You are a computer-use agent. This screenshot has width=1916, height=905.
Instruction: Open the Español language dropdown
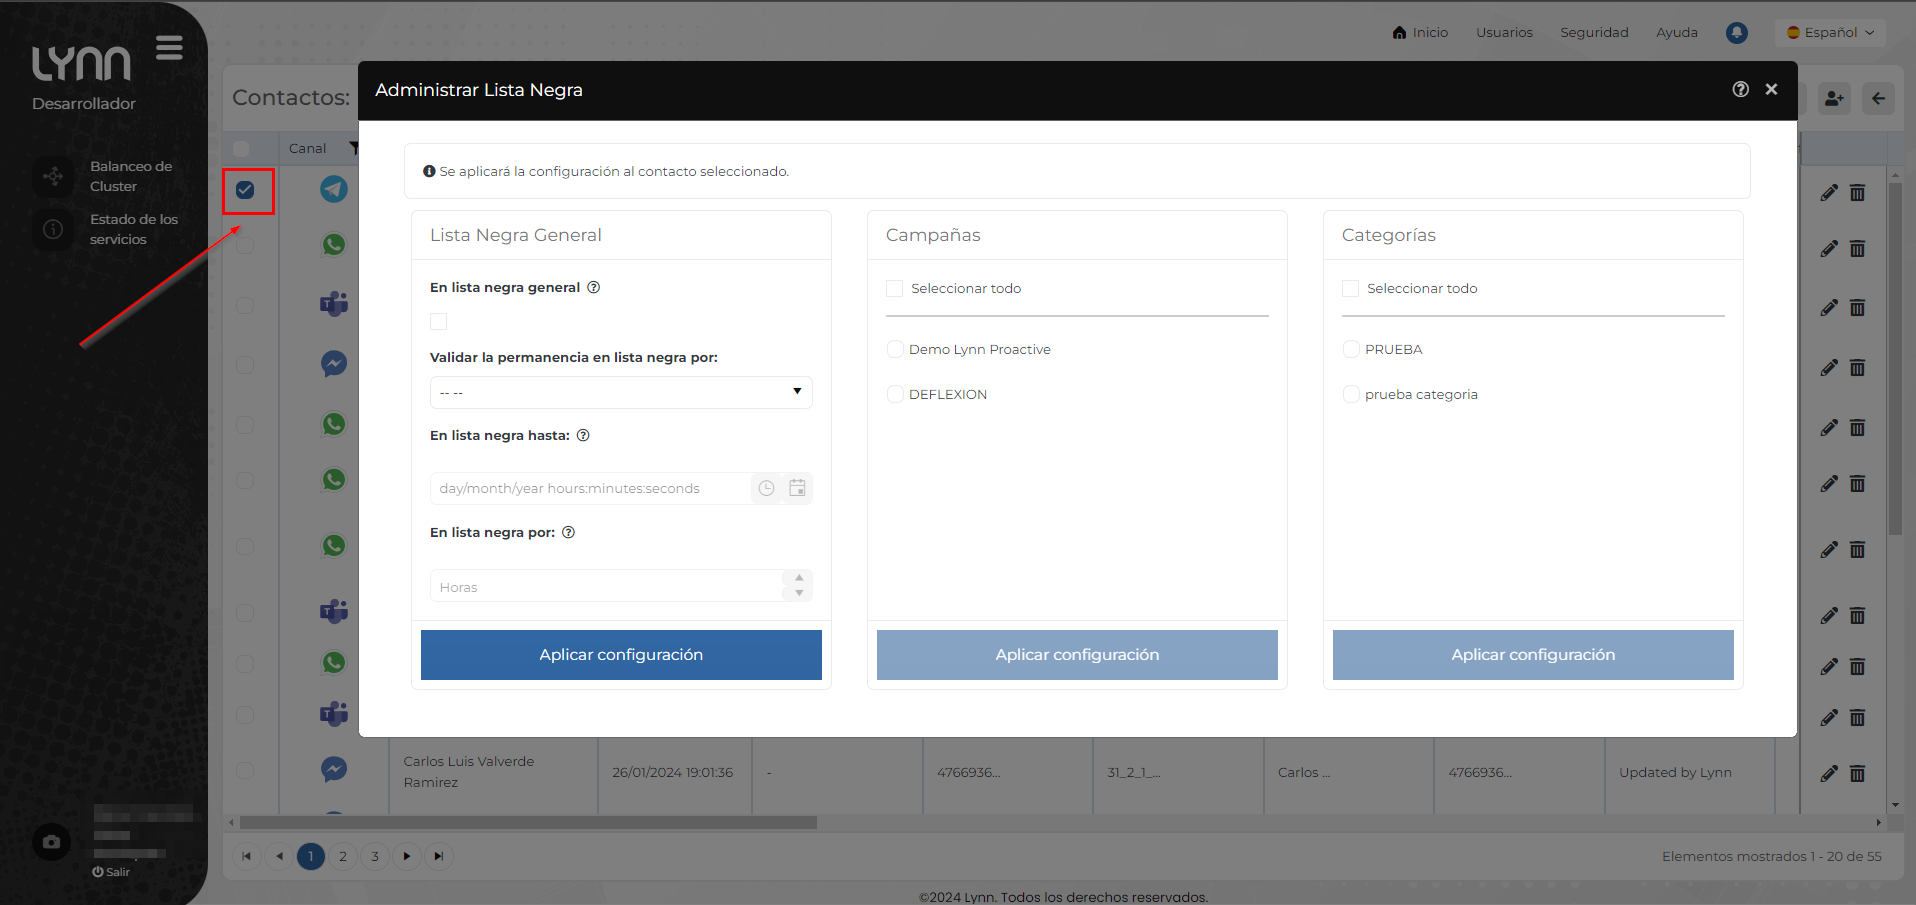[x=1831, y=32]
